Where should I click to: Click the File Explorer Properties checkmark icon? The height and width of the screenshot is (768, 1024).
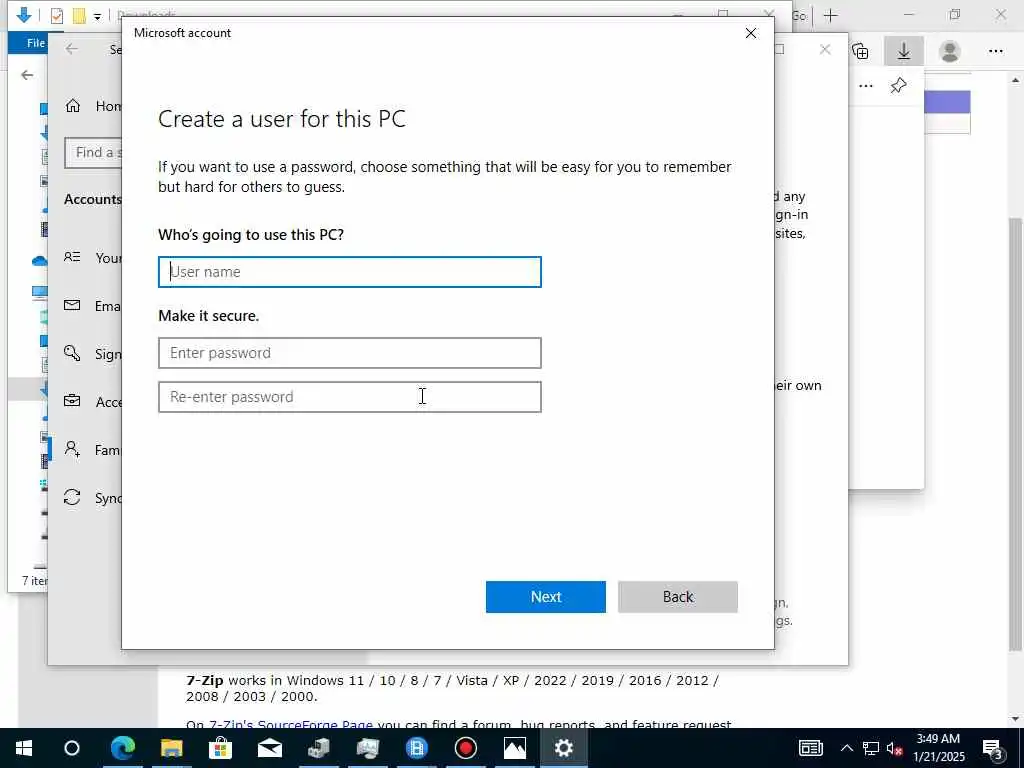tap(57, 15)
